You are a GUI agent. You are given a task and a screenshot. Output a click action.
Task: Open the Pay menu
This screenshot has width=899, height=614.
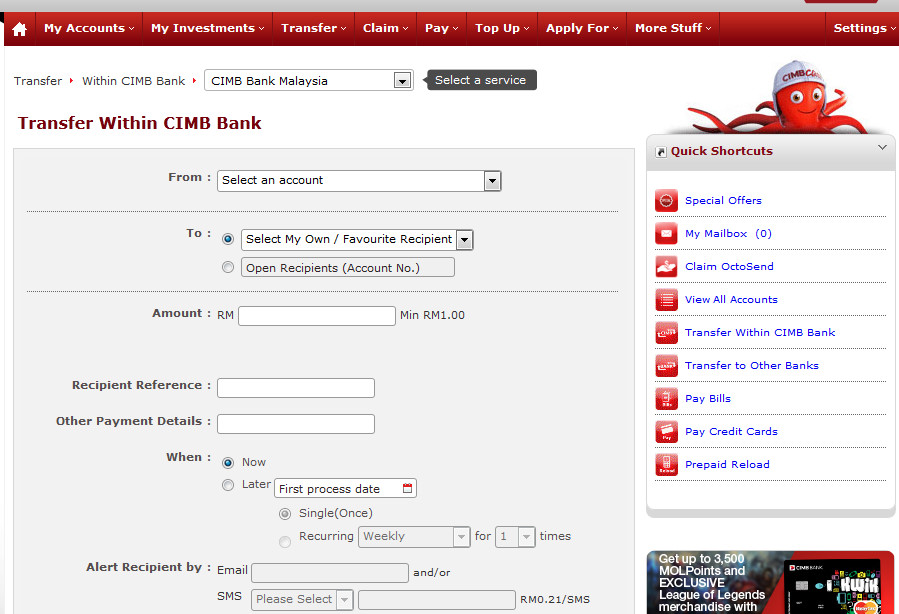441,28
